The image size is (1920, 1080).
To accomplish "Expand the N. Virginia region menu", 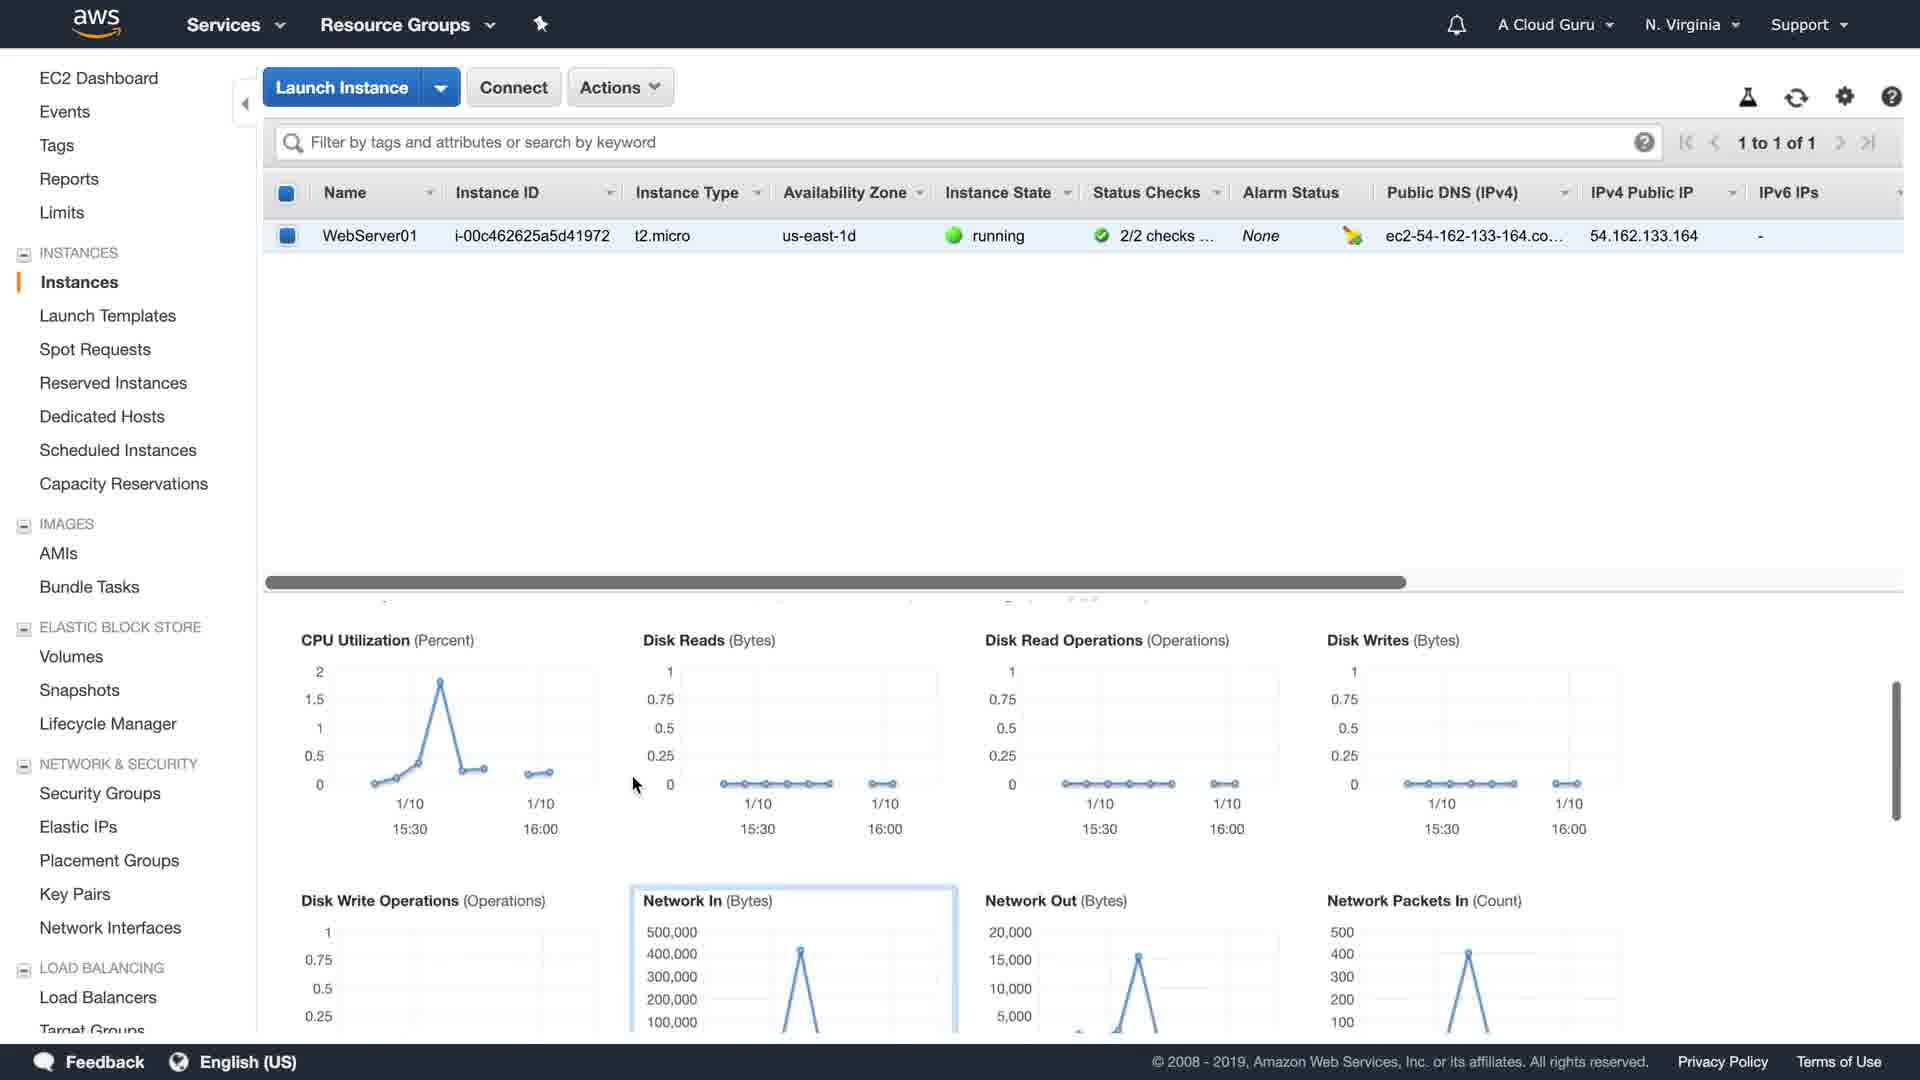I will 1692,25.
